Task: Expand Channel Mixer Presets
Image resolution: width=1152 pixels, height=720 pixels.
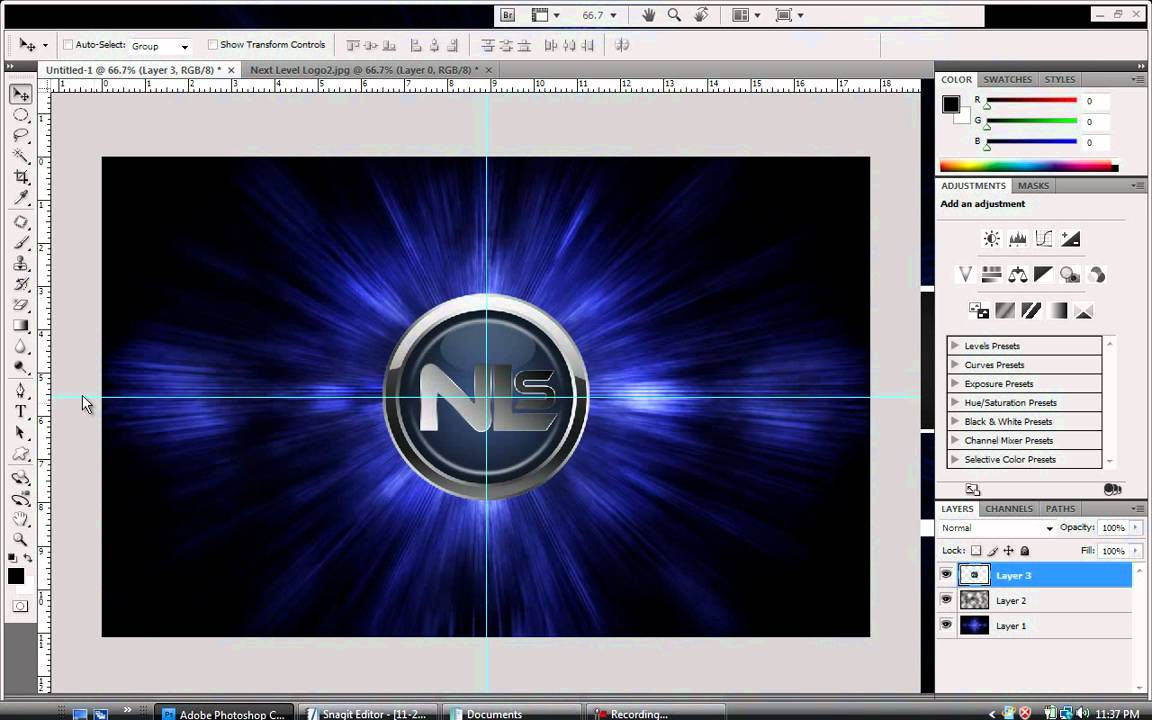Action: 954,440
